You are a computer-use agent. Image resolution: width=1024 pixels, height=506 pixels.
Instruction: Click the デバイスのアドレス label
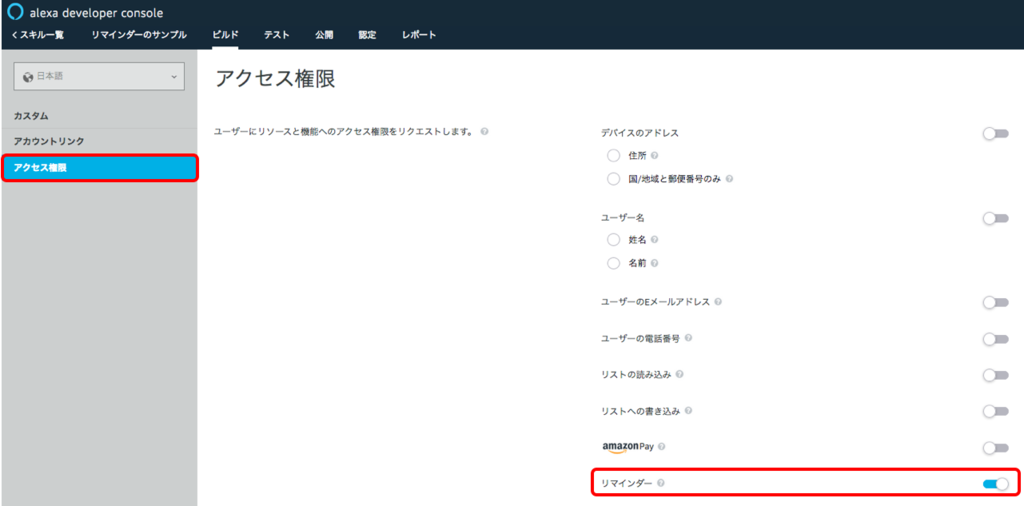coord(639,133)
